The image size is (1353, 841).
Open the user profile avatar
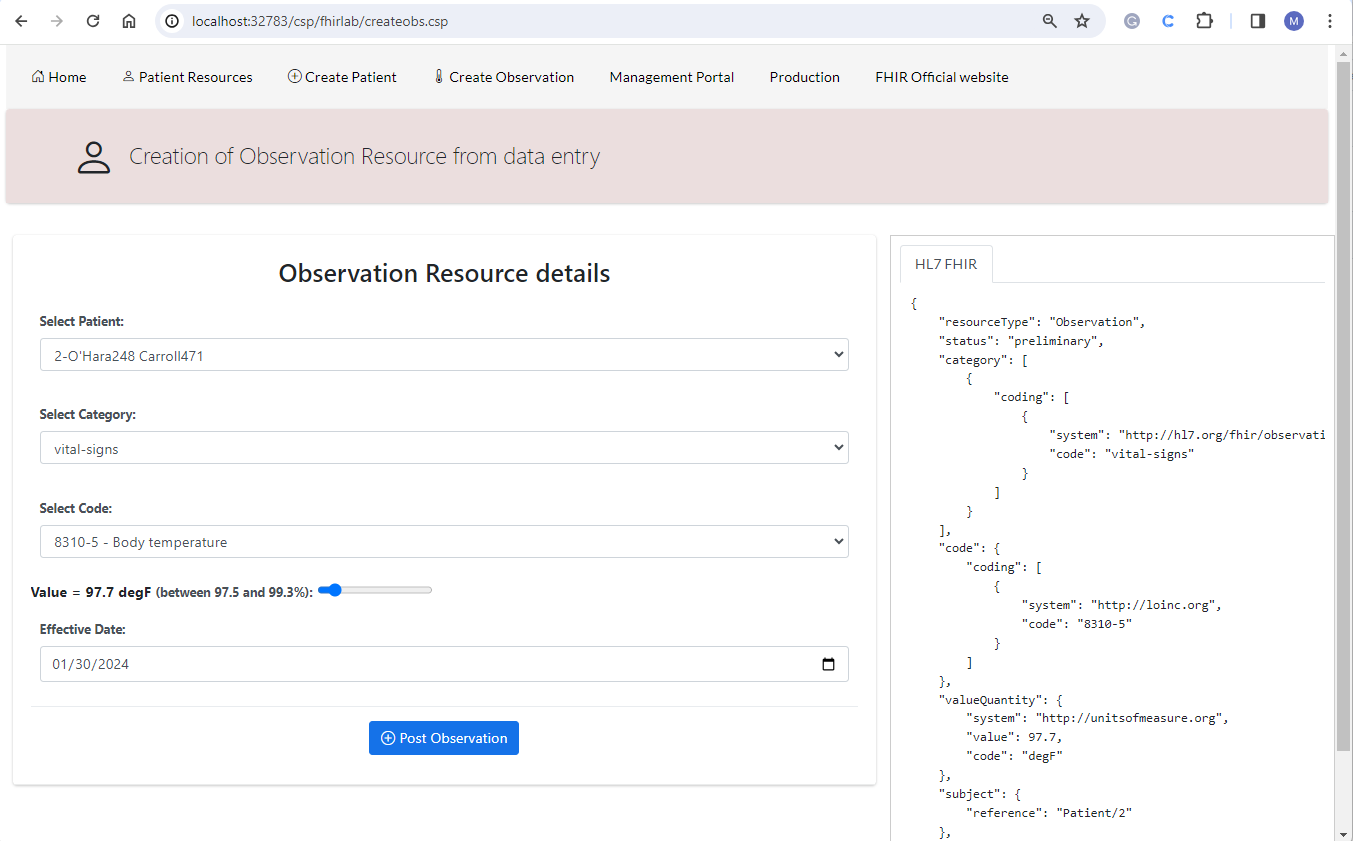pos(1294,21)
